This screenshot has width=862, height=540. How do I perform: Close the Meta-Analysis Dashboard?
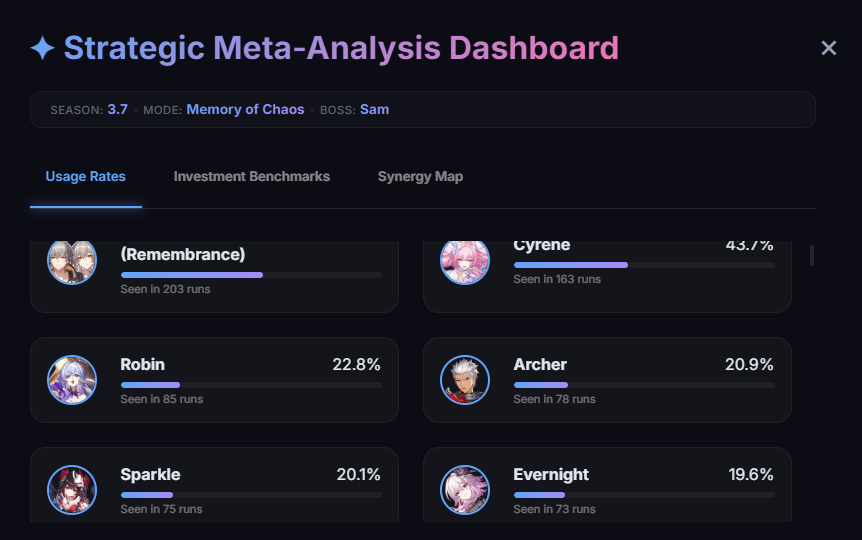828,48
